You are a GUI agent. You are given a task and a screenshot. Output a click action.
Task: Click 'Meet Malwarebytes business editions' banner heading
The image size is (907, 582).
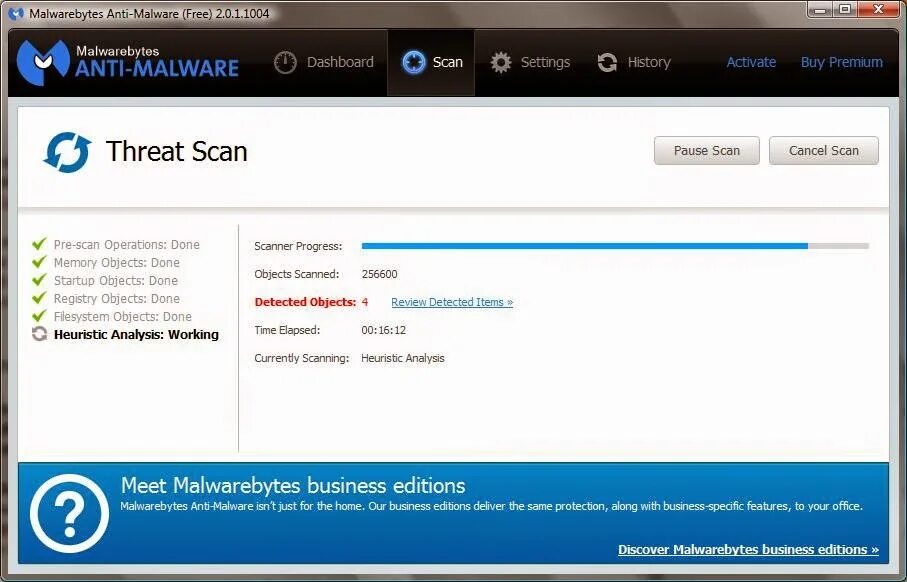[293, 485]
